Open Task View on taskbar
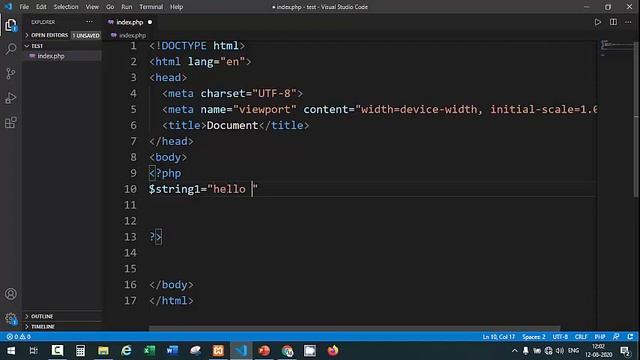Viewport: 640px width, 360px height. [34, 351]
